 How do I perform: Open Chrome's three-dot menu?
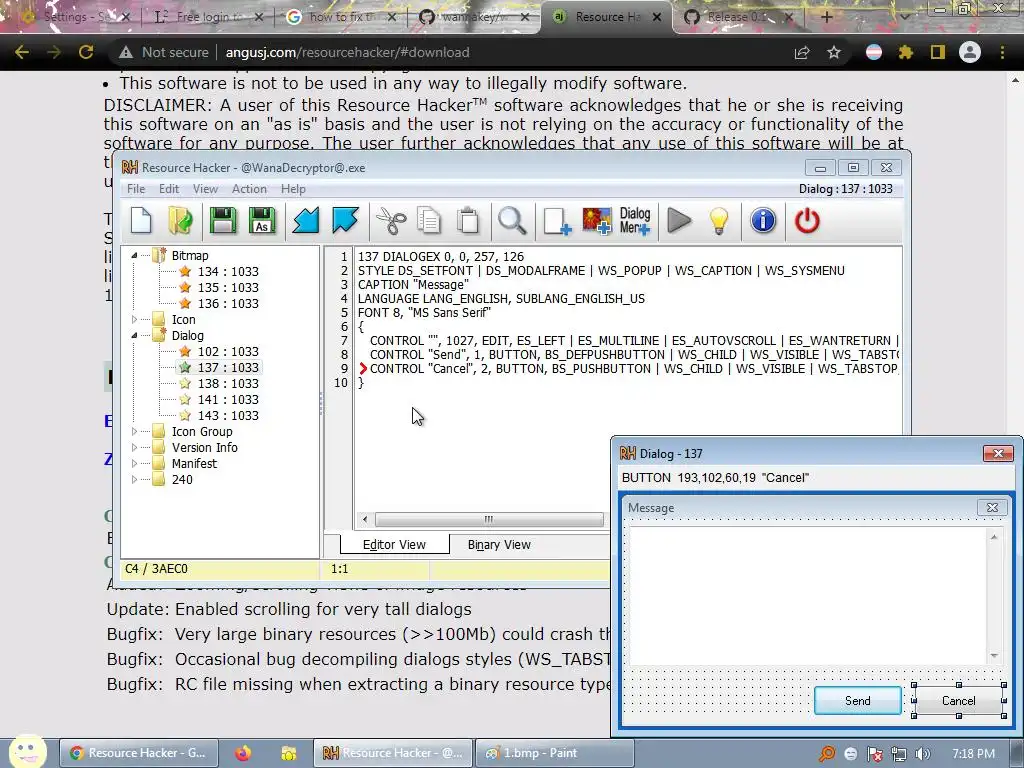1002,52
